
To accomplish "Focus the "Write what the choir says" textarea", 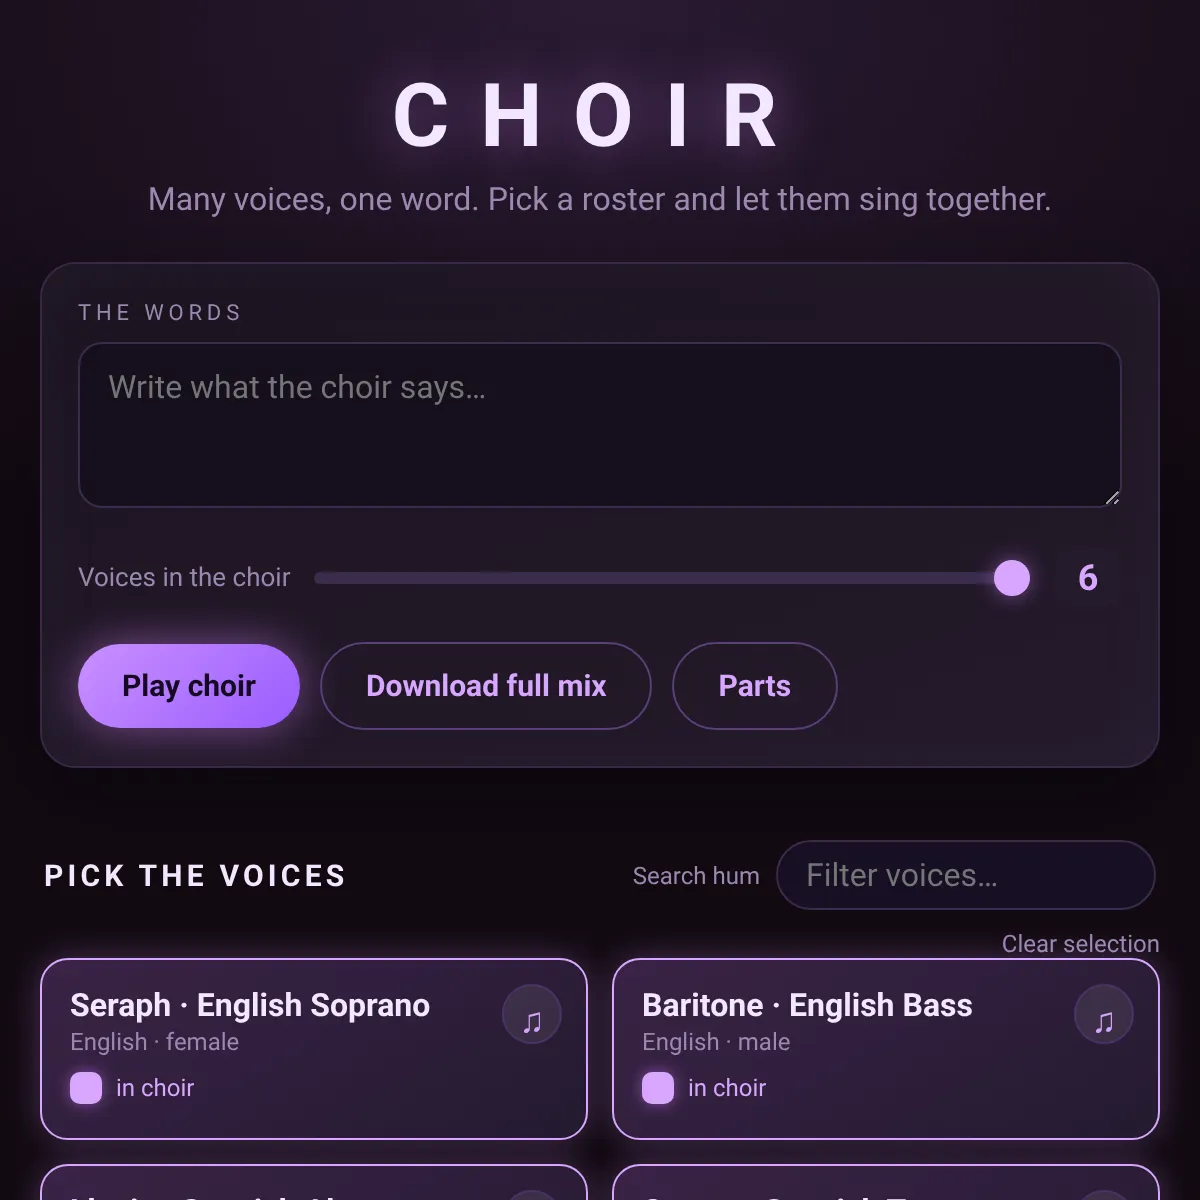I will click(x=600, y=425).
